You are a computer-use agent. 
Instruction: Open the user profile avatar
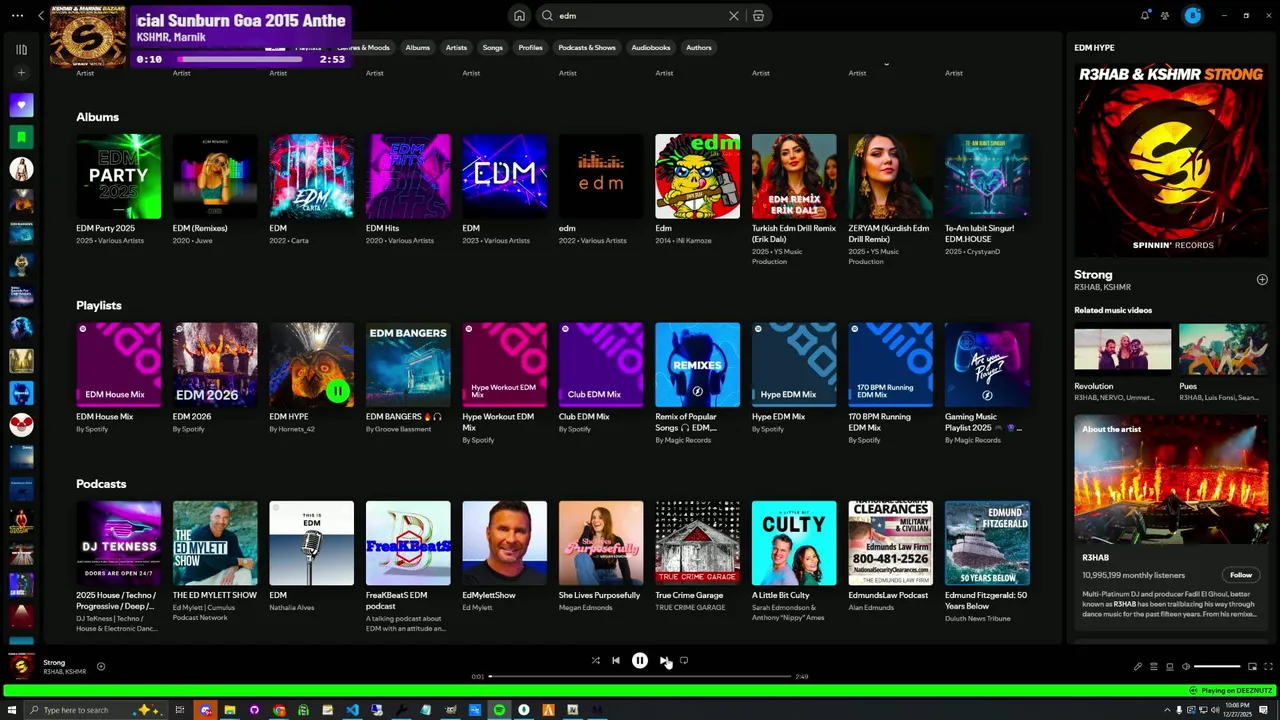click(x=1192, y=15)
